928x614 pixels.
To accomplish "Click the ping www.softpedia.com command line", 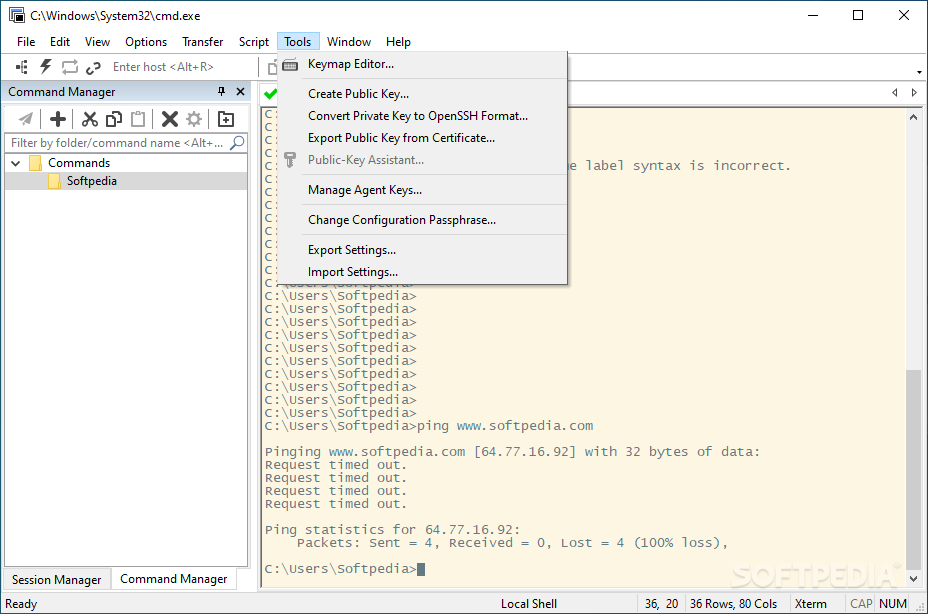I will [x=429, y=426].
